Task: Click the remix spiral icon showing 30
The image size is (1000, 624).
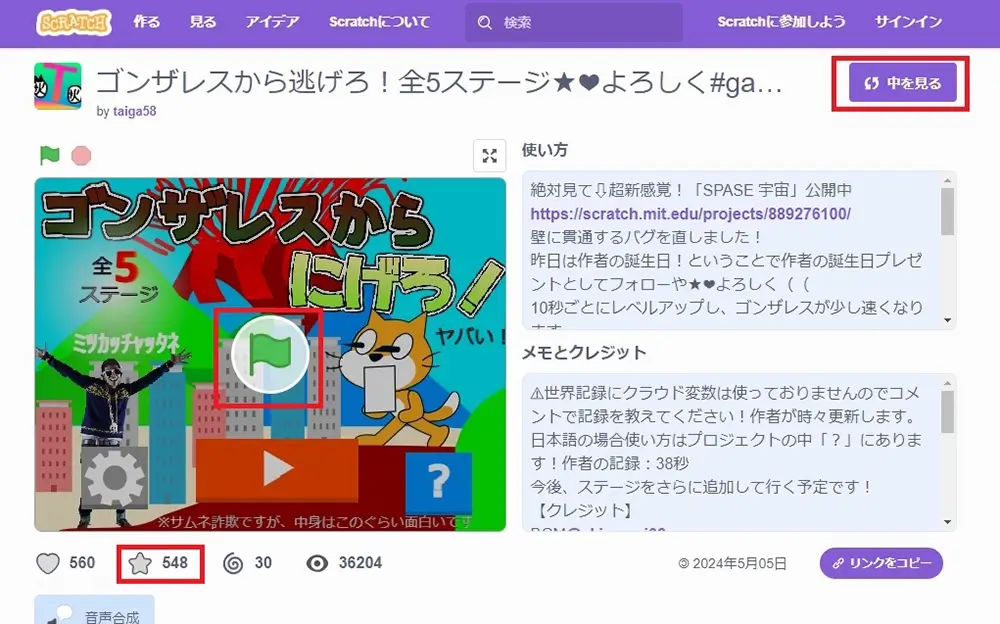Action: click(x=233, y=563)
